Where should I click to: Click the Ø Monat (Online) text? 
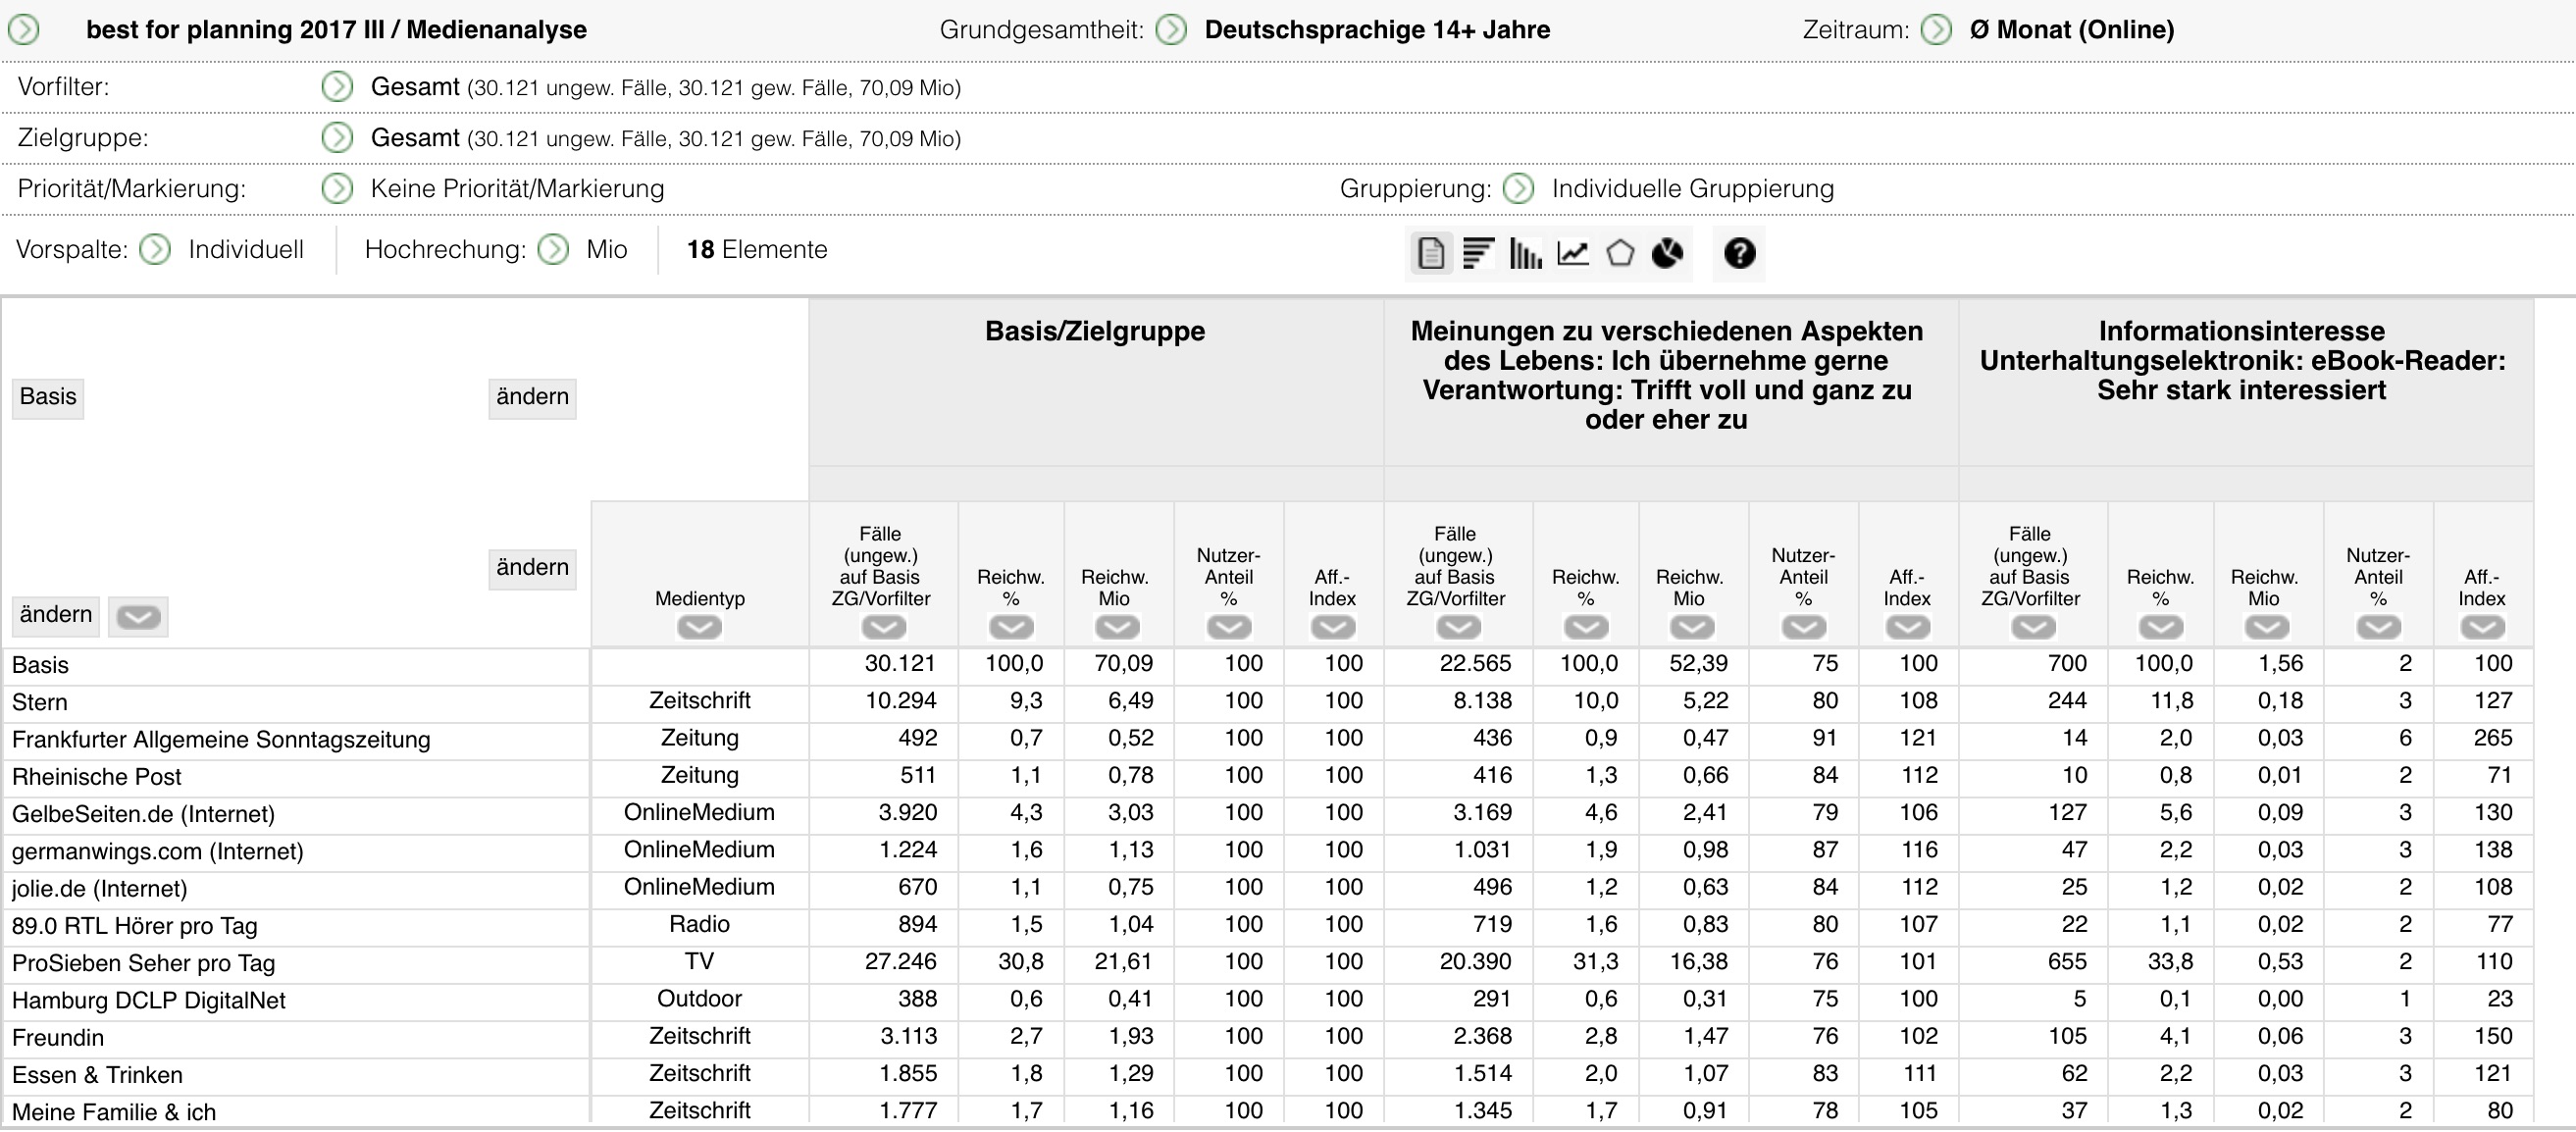(2072, 30)
